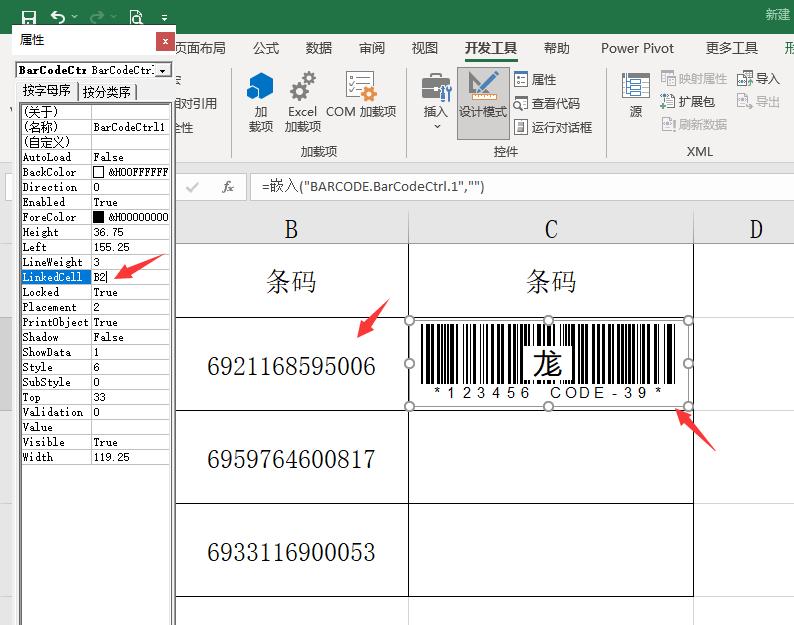Click the embedded CODE-39 barcode control
This screenshot has width=794, height=625.
click(x=548, y=363)
